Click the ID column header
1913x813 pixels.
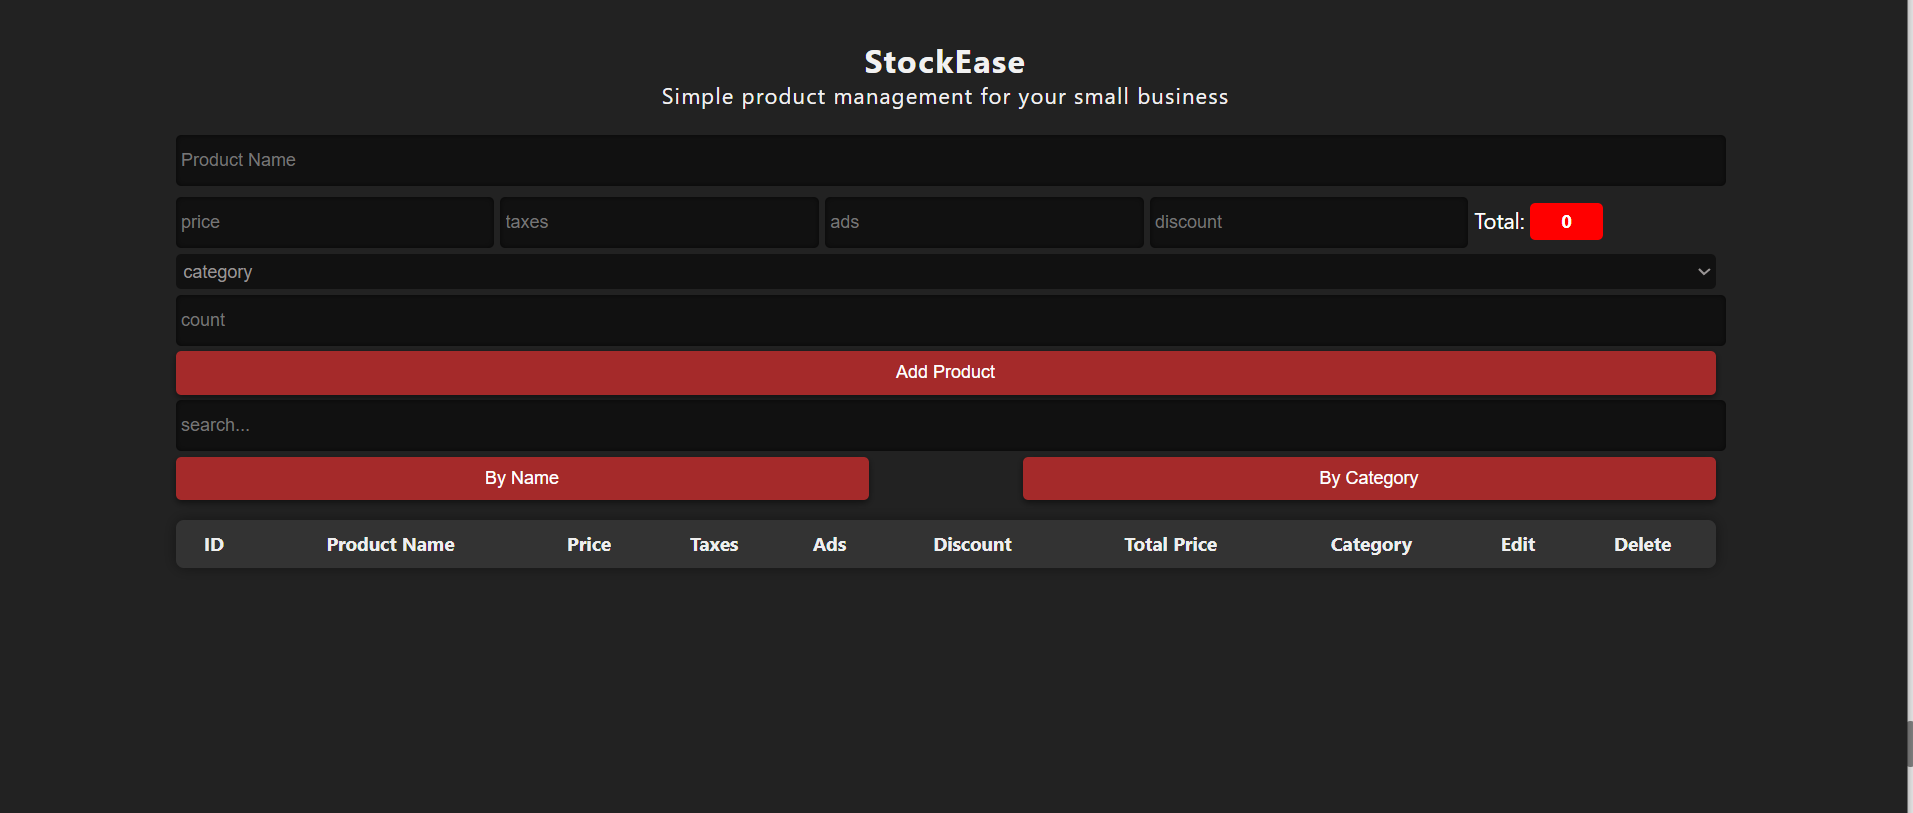(213, 544)
